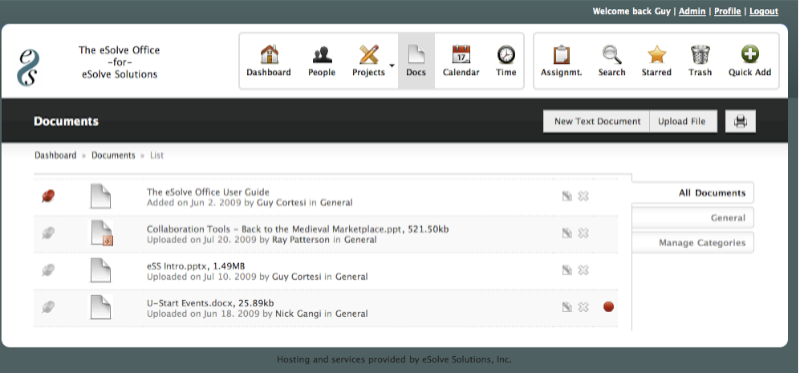800x373 pixels.
Task: Open the Calendar section
Action: 461,61
